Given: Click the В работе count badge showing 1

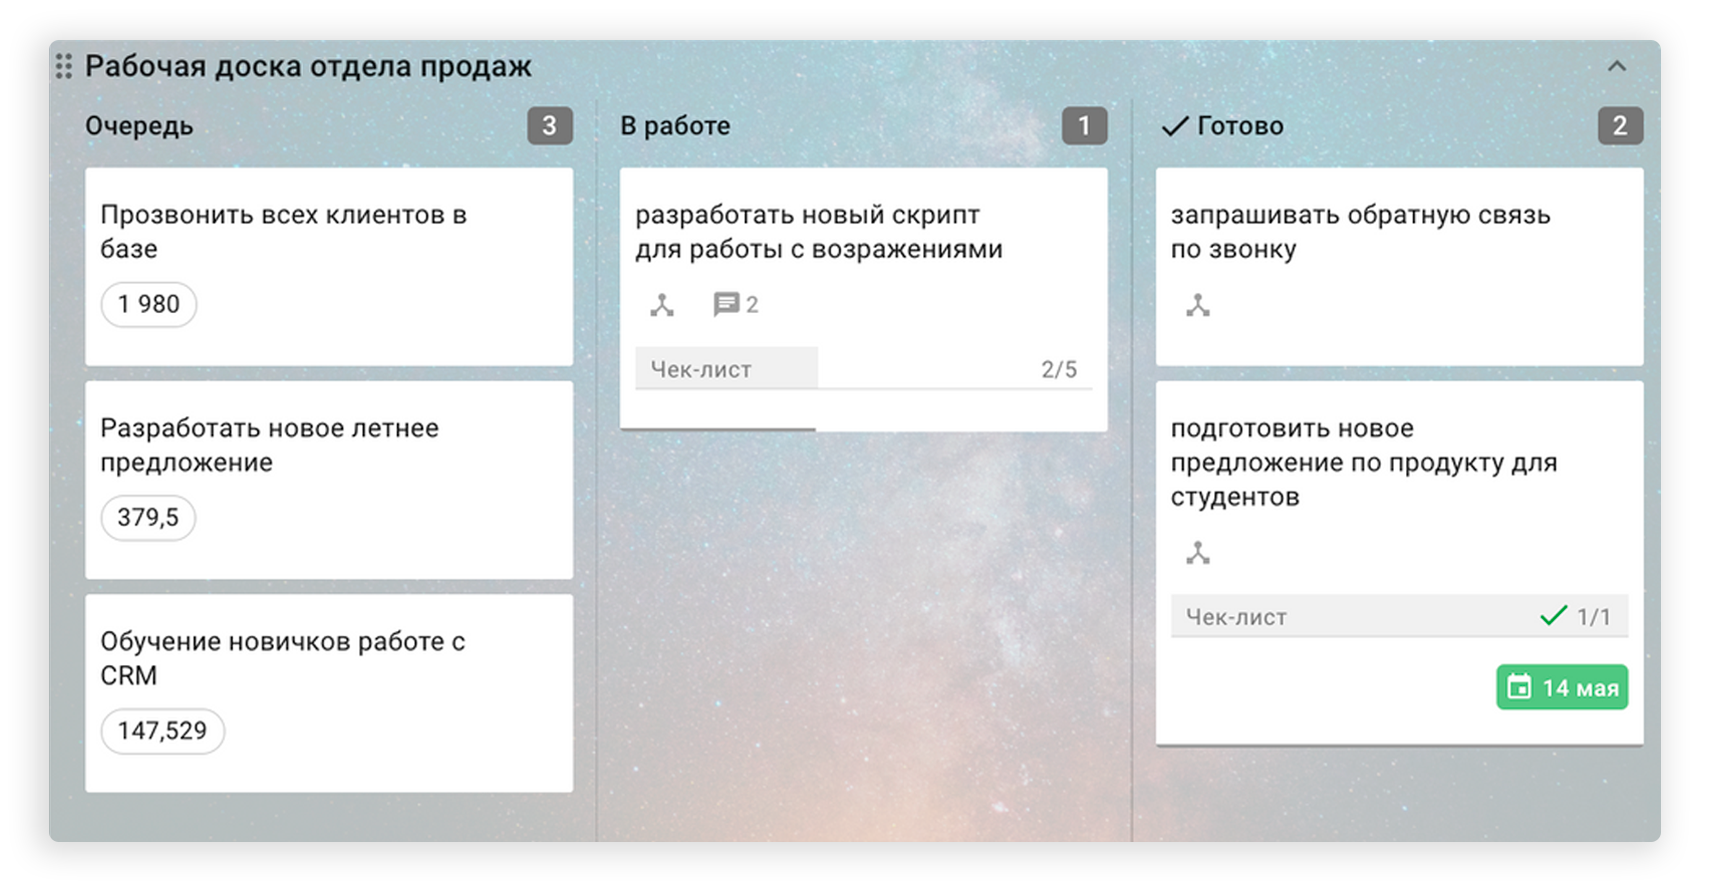Looking at the screenshot, I should pyautogui.click(x=1085, y=126).
